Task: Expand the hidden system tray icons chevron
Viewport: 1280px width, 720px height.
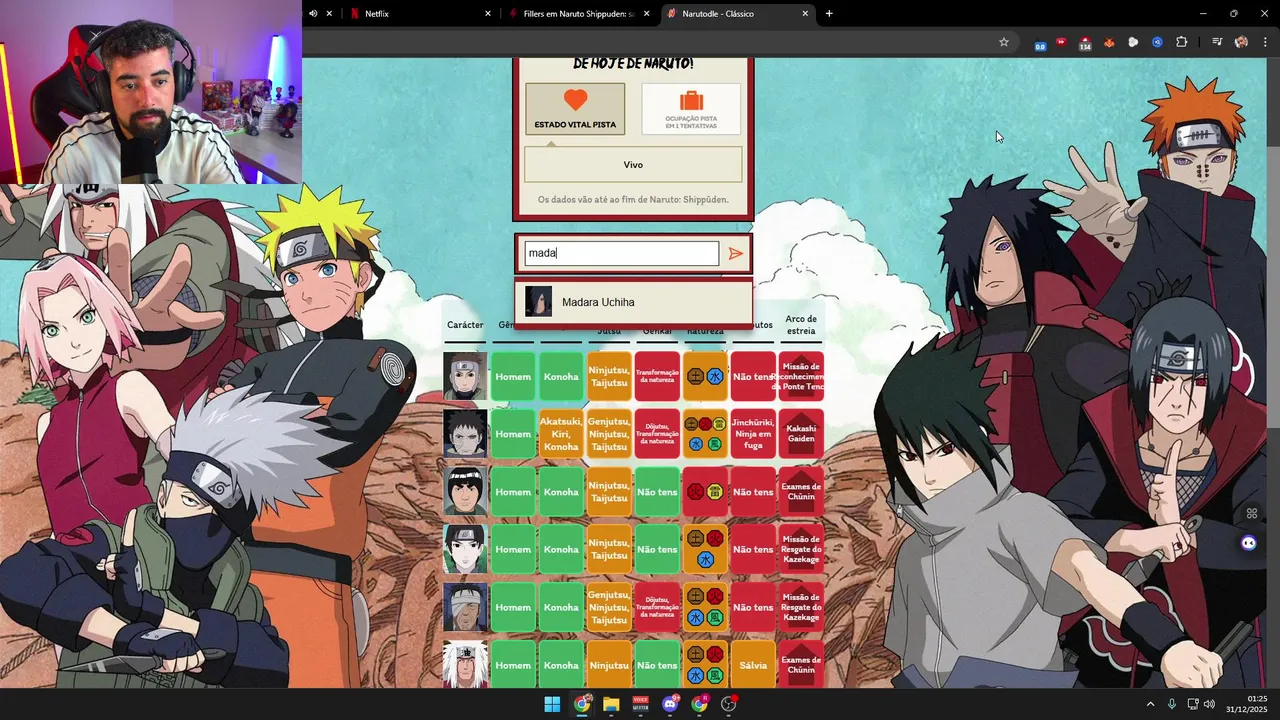Action: [x=1150, y=704]
